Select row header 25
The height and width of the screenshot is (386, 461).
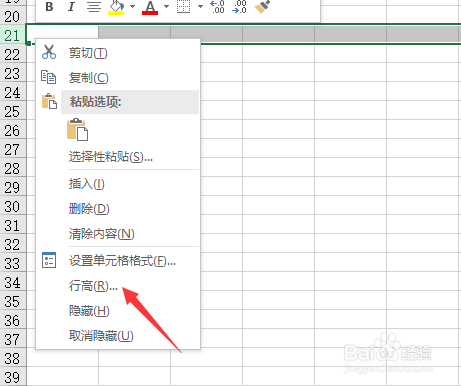point(13,111)
